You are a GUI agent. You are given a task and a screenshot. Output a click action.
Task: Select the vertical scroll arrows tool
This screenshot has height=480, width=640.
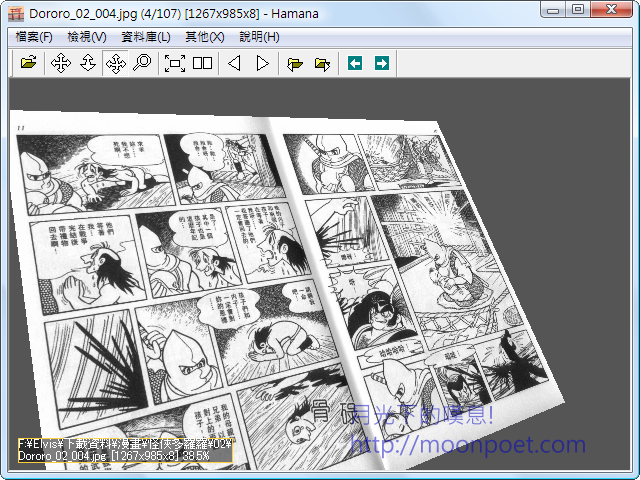tap(87, 63)
